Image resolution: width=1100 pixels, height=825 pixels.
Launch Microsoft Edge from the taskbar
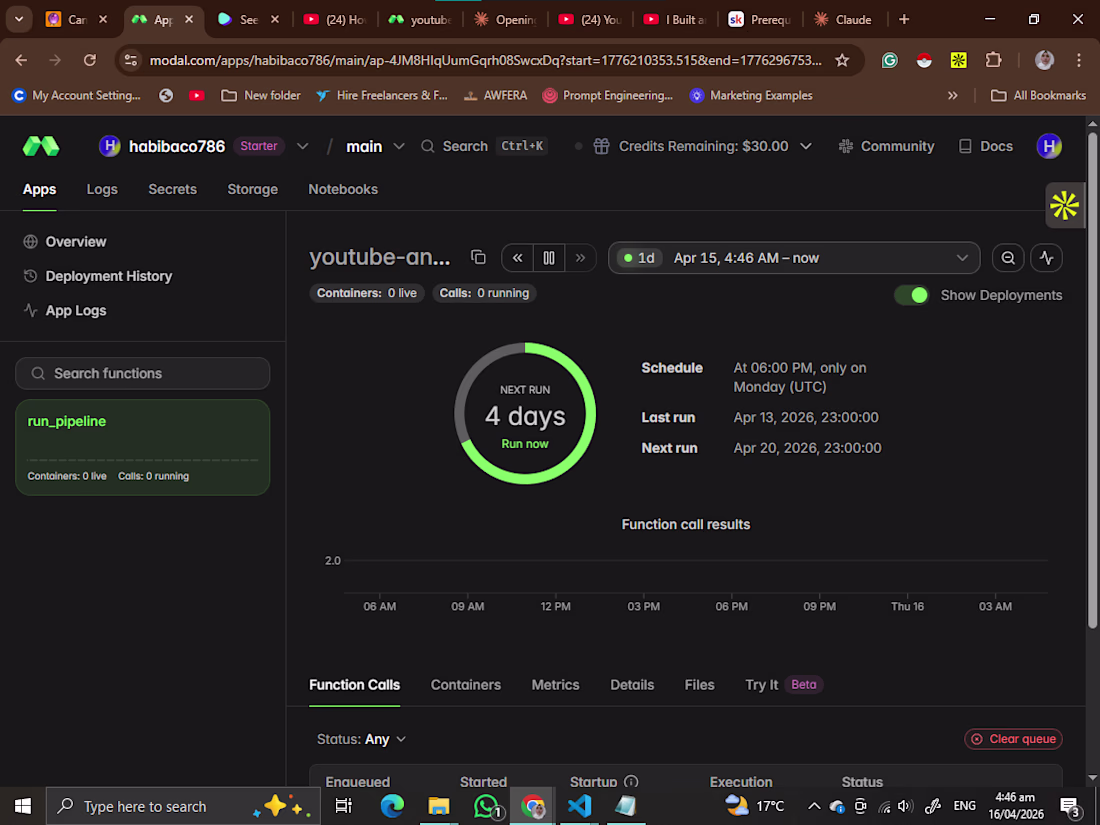coord(392,805)
